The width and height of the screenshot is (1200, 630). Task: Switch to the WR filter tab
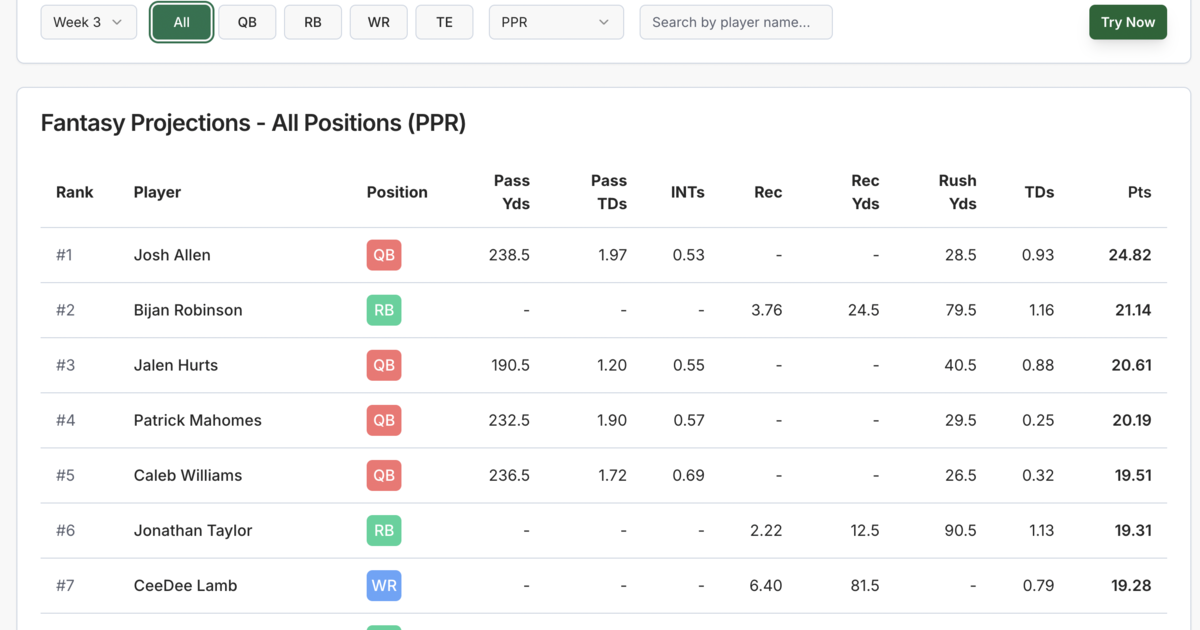click(378, 21)
